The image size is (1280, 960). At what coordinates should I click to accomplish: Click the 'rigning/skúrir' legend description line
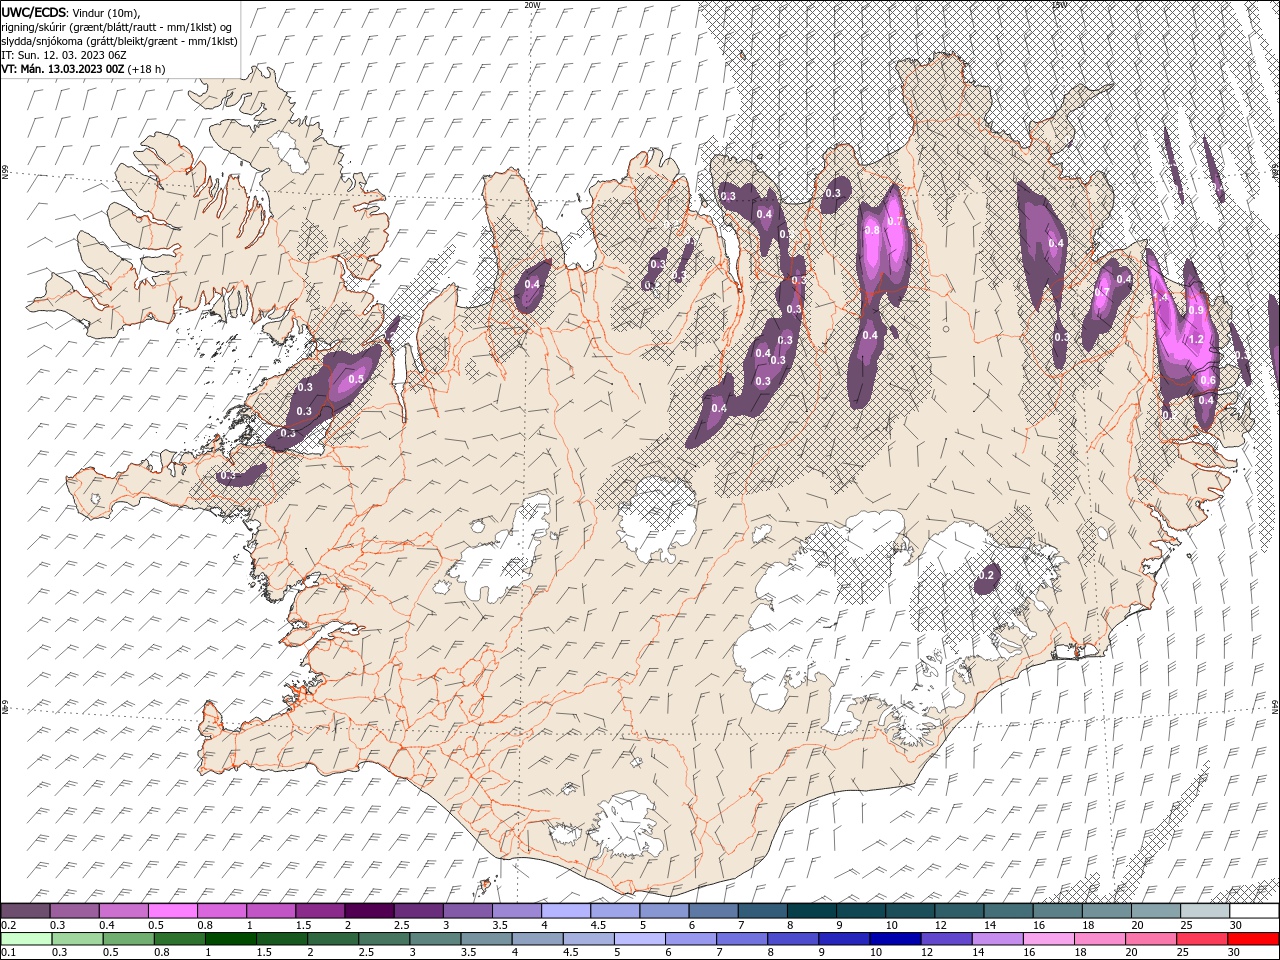(116, 27)
